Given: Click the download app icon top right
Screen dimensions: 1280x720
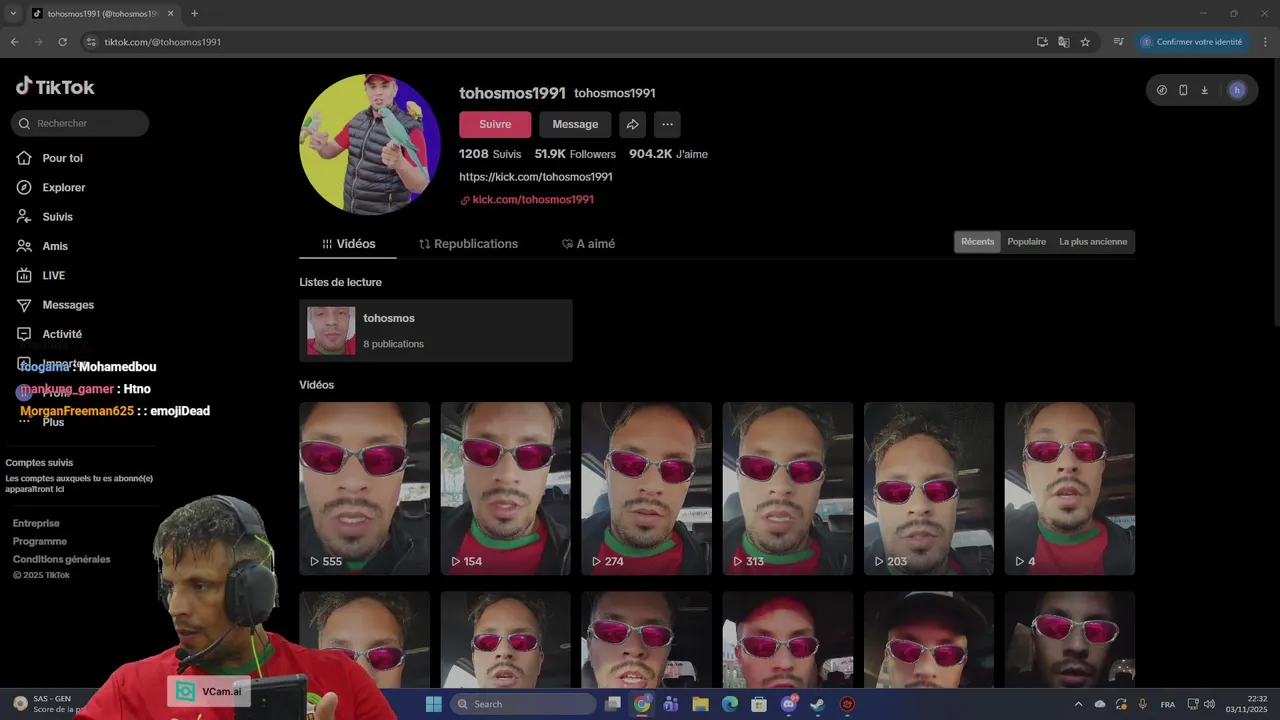Looking at the screenshot, I should click(x=1204, y=90).
